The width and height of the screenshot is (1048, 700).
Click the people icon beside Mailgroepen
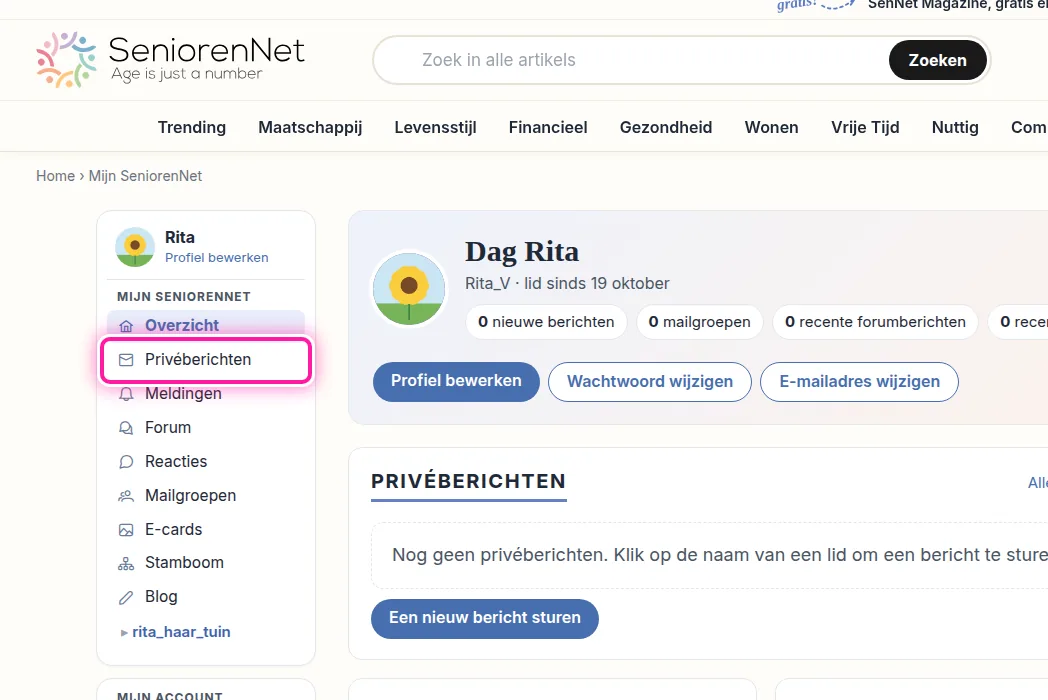pos(126,496)
